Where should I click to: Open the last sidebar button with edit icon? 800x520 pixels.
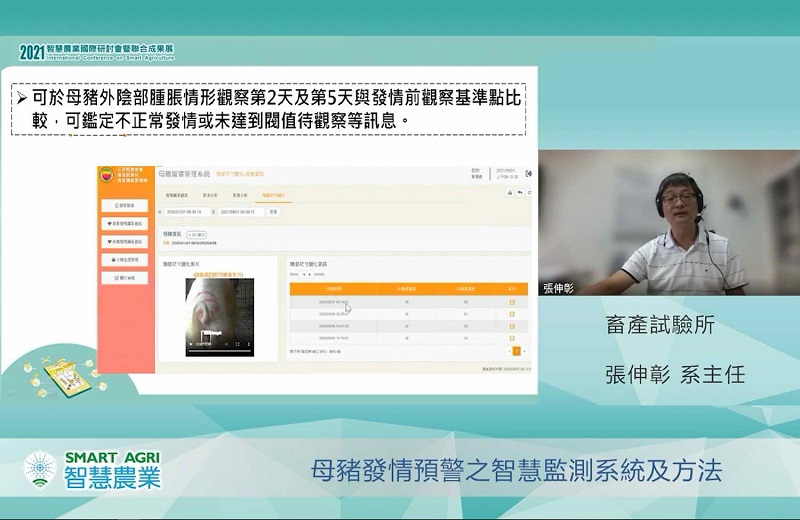(125, 278)
